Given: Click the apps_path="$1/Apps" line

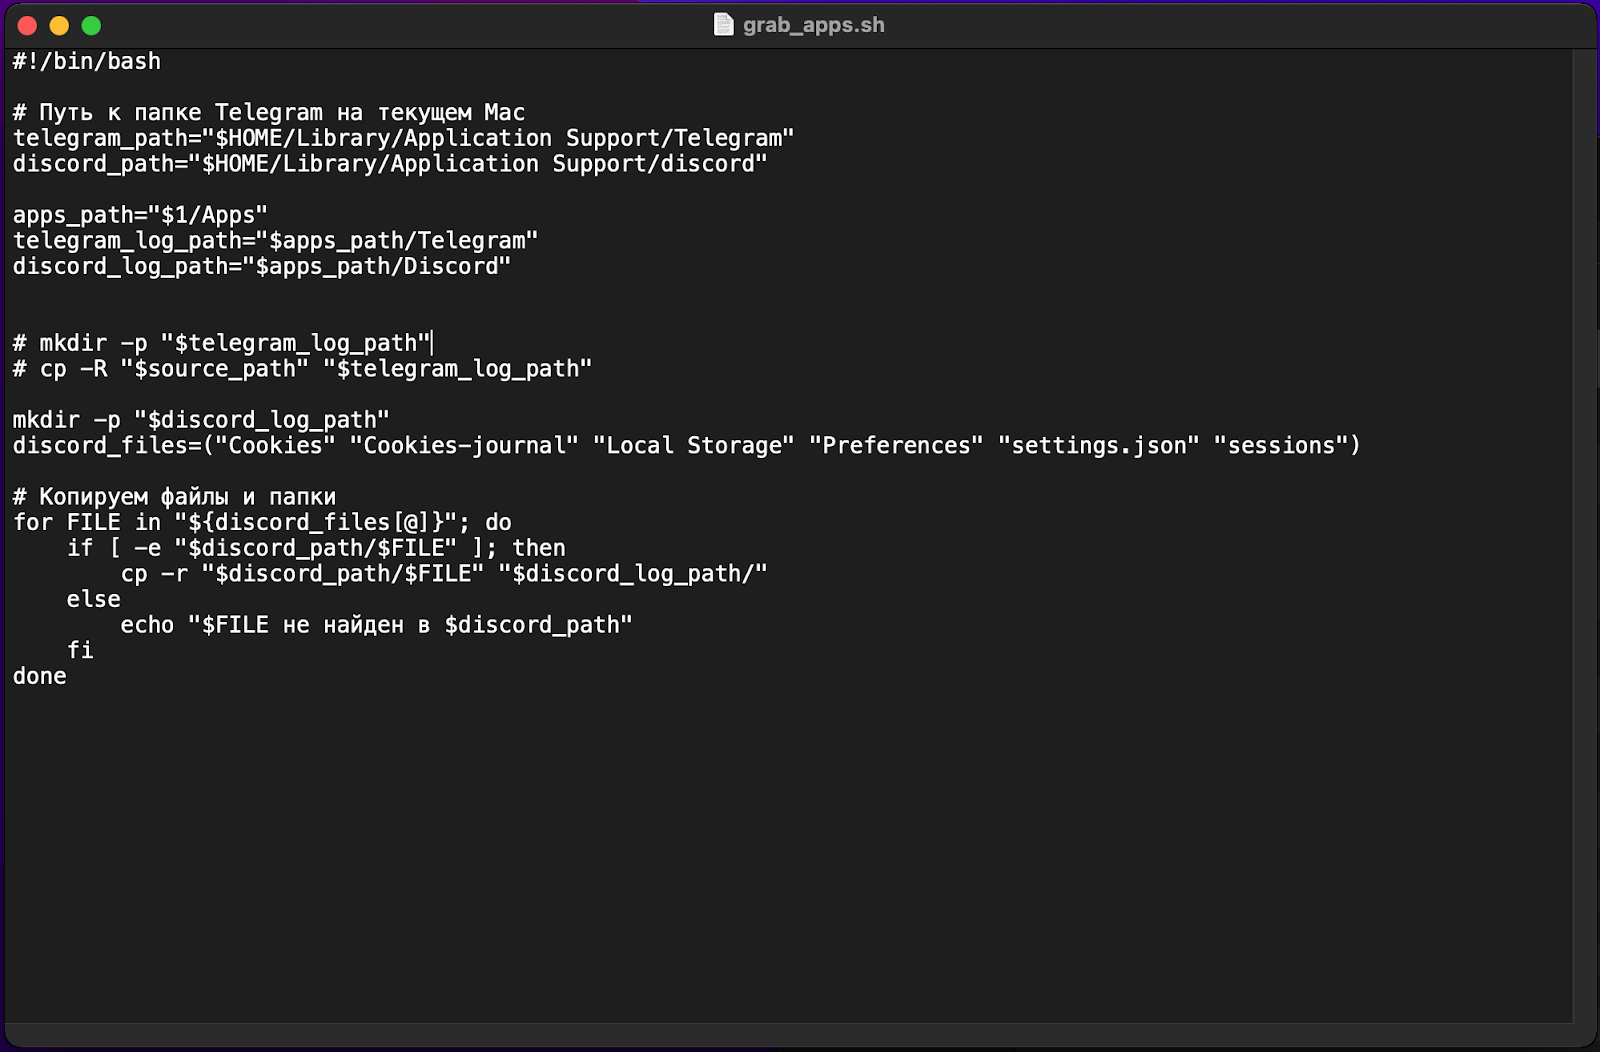Looking at the screenshot, I should click(x=140, y=215).
